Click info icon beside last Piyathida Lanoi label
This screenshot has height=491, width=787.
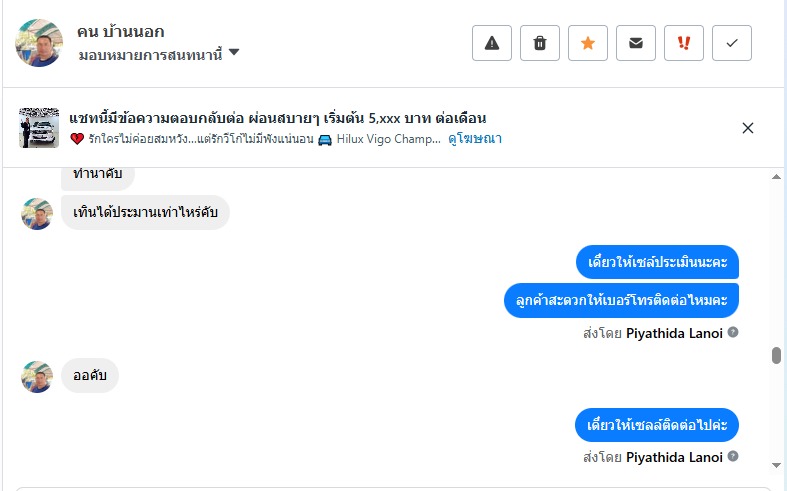pos(733,456)
